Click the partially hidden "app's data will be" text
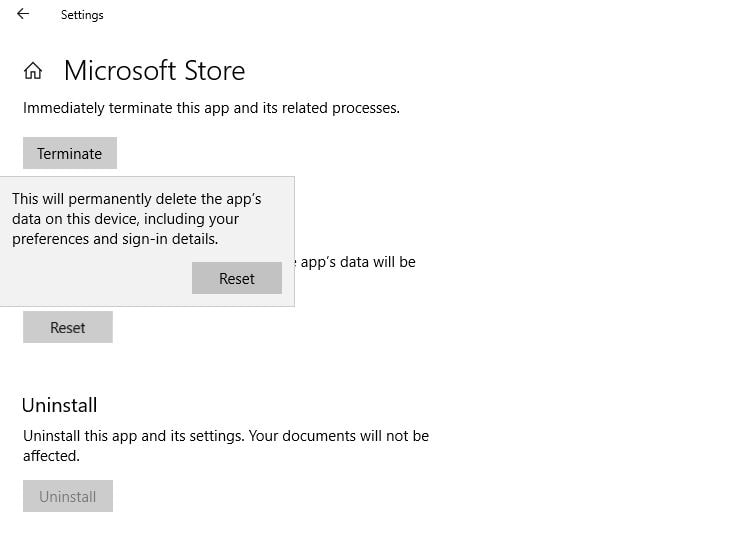This screenshot has width=751, height=549. point(357,262)
